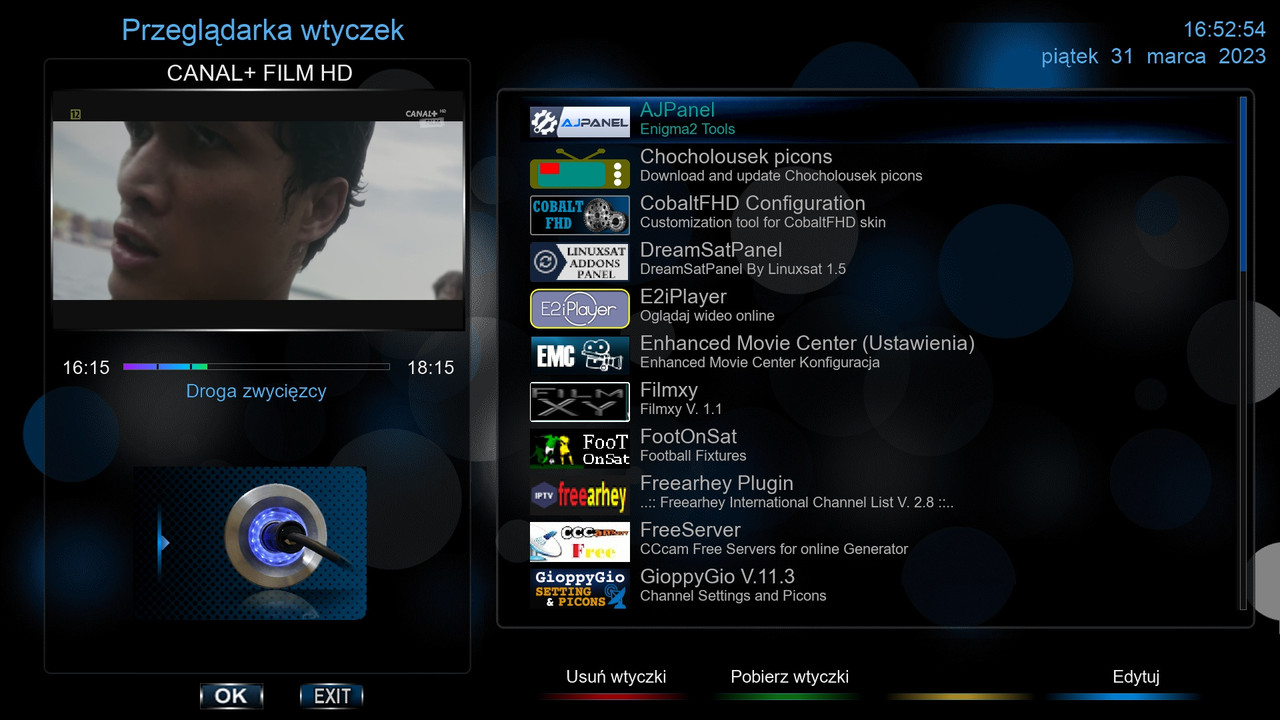Image resolution: width=1280 pixels, height=720 pixels.
Task: Select 'Football Fixtures' description
Action: (695, 456)
